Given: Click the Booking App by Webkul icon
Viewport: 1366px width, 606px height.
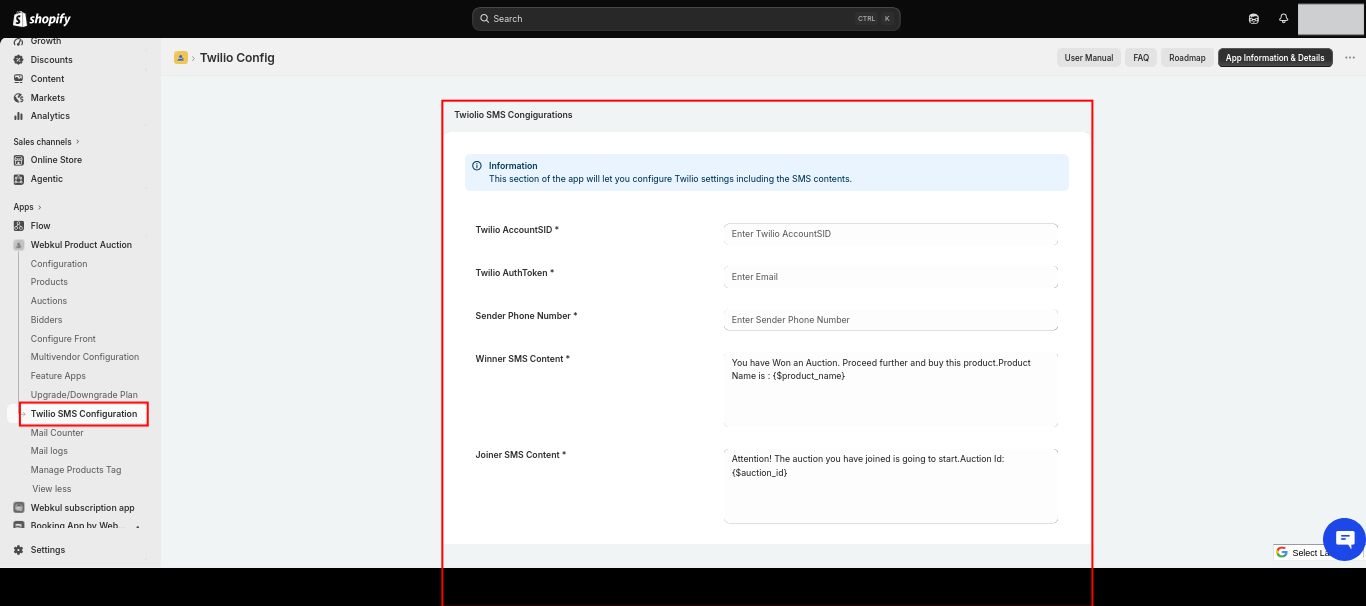Looking at the screenshot, I should tap(19, 526).
